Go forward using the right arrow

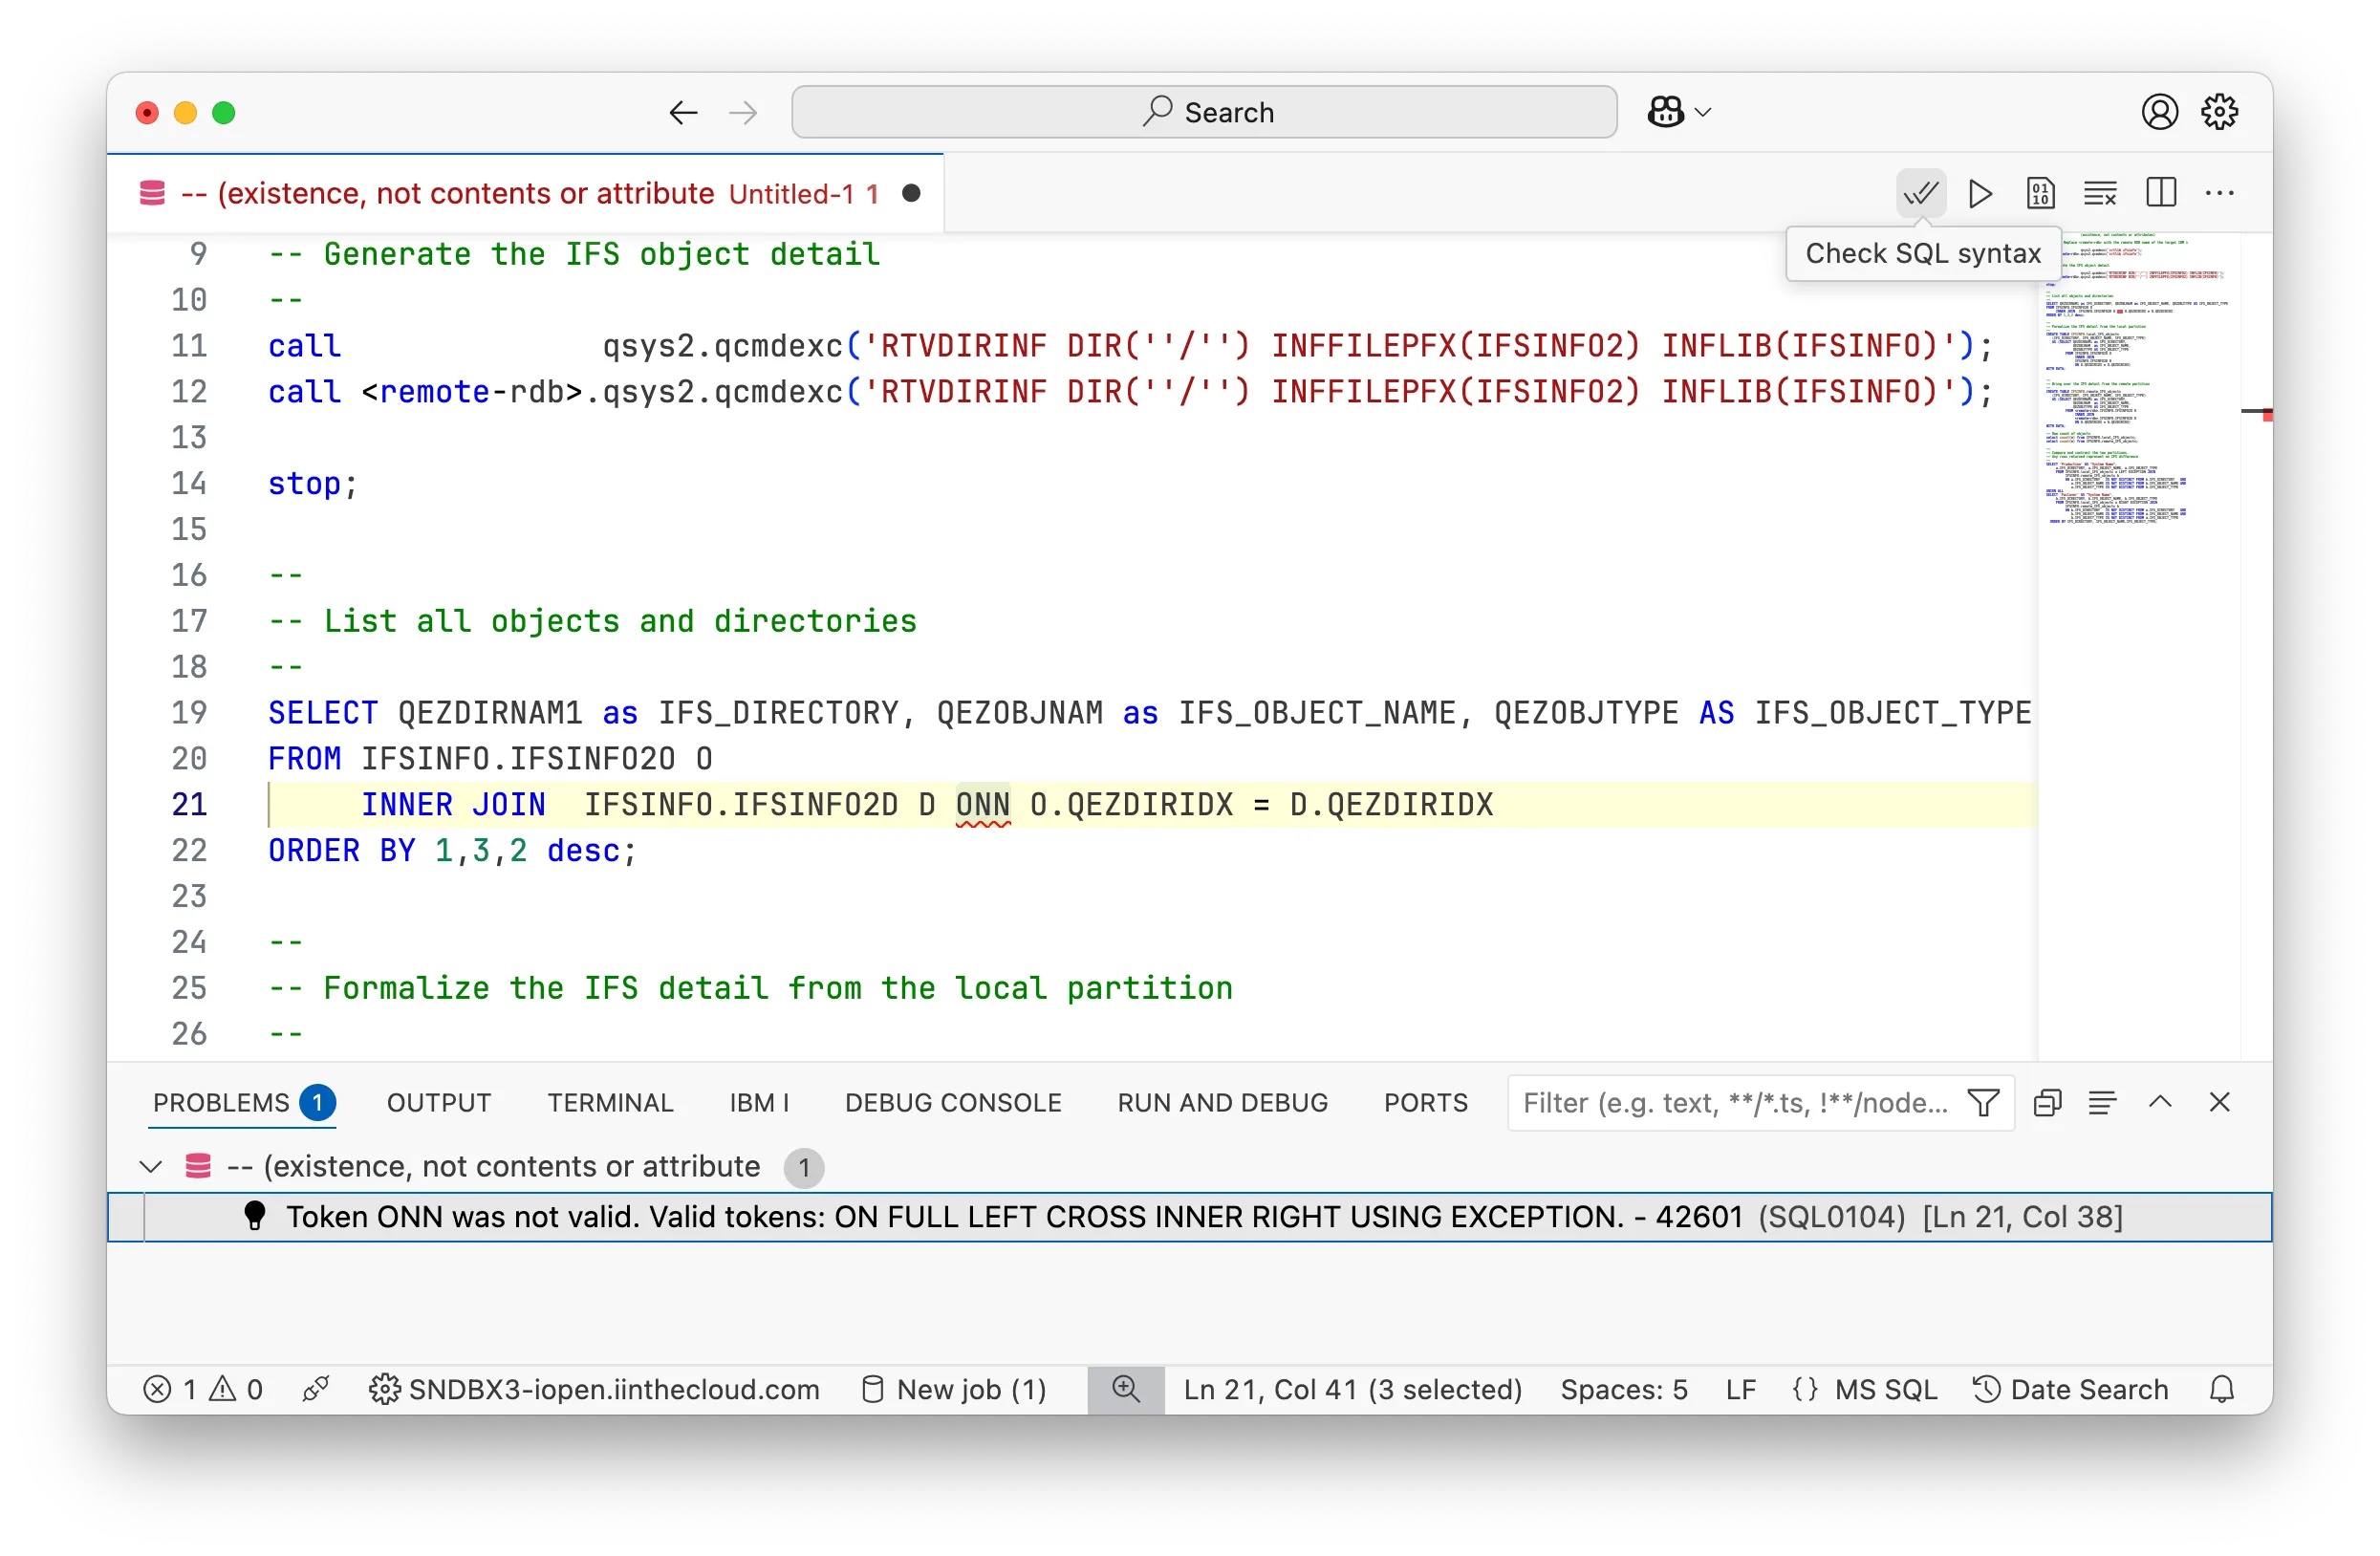pos(743,112)
